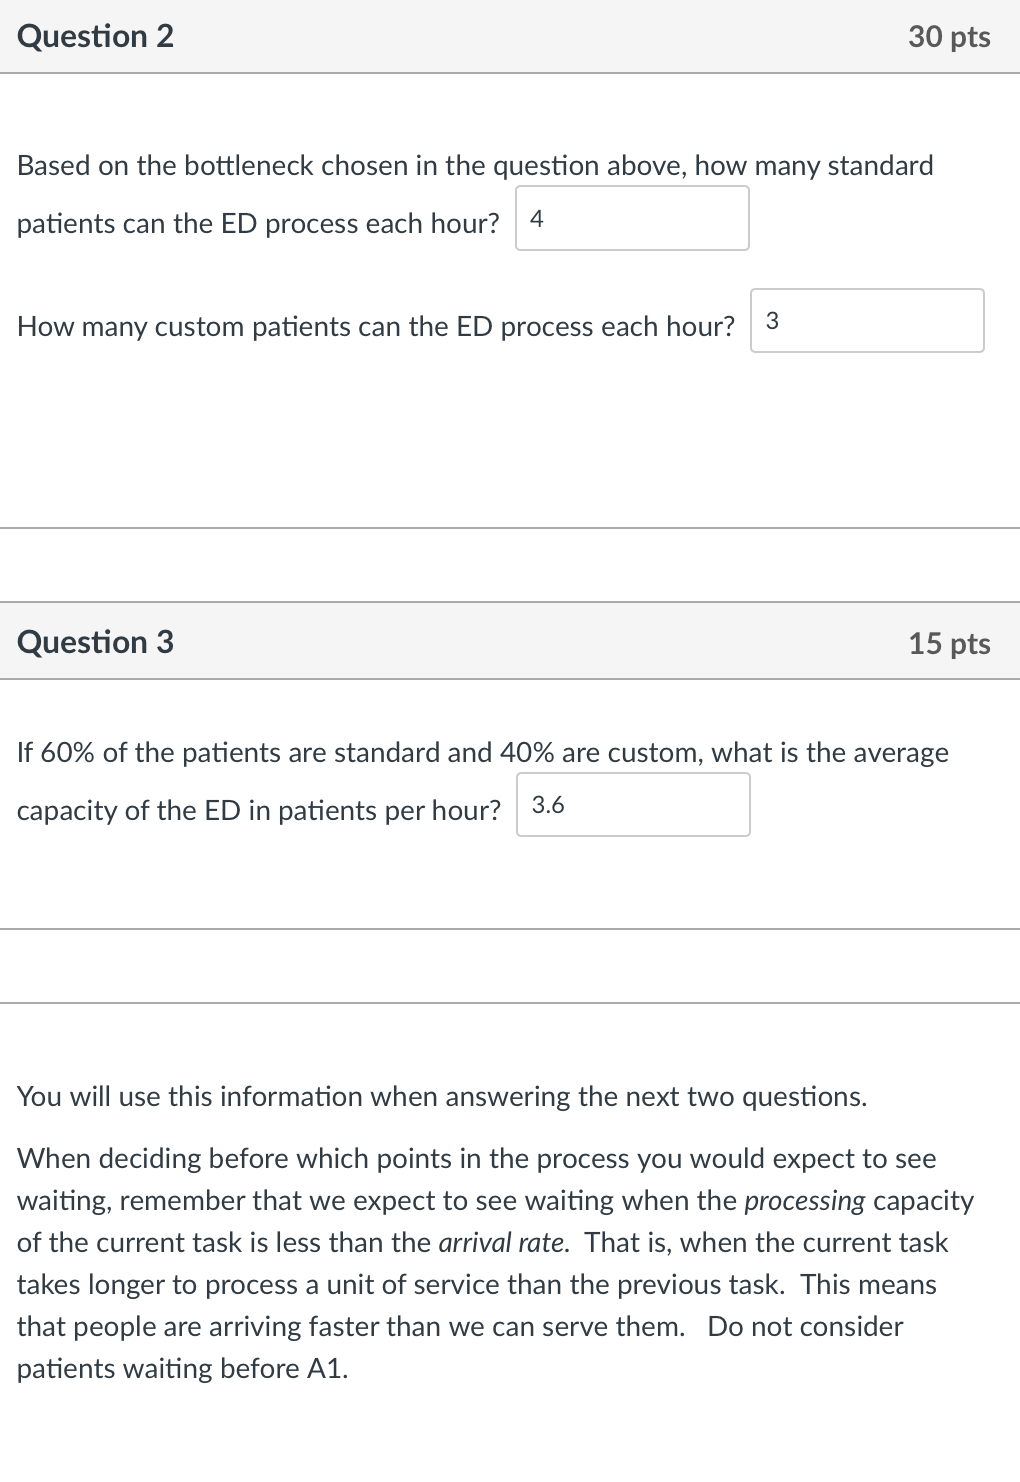This screenshot has height=1482, width=1020.
Task: Click the 'Do not consider' sentence
Action: [x=805, y=1326]
